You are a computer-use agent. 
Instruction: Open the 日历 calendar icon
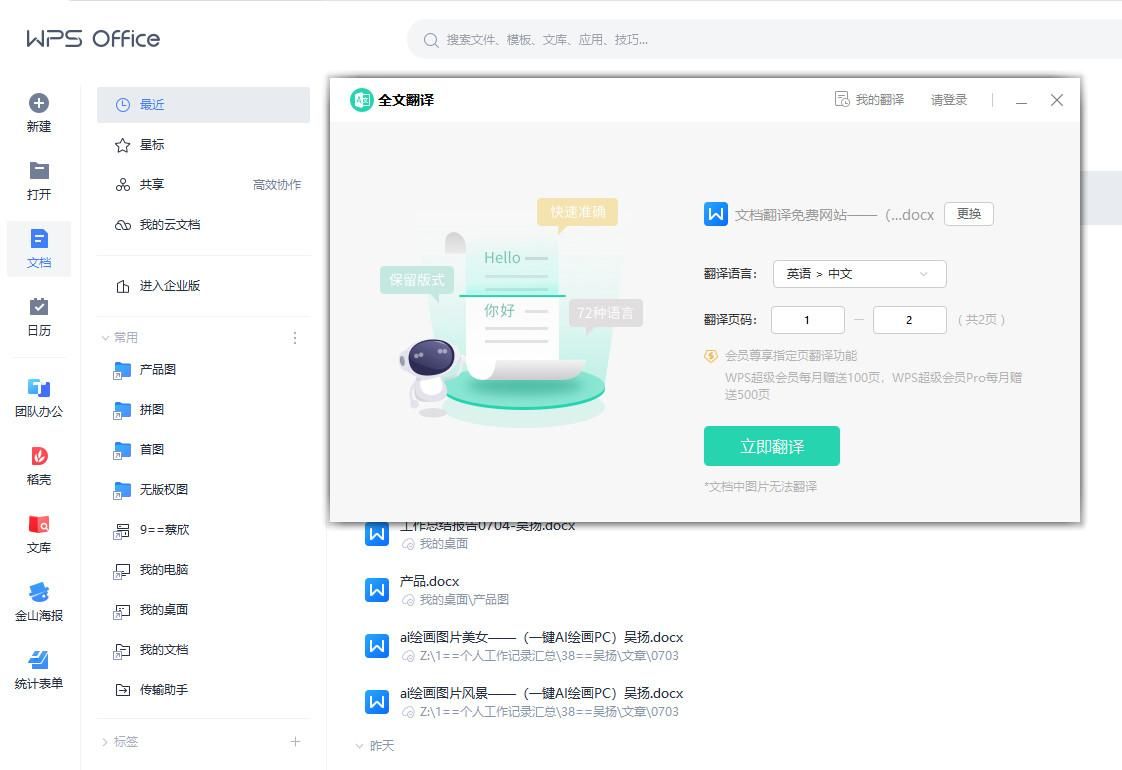[39, 306]
